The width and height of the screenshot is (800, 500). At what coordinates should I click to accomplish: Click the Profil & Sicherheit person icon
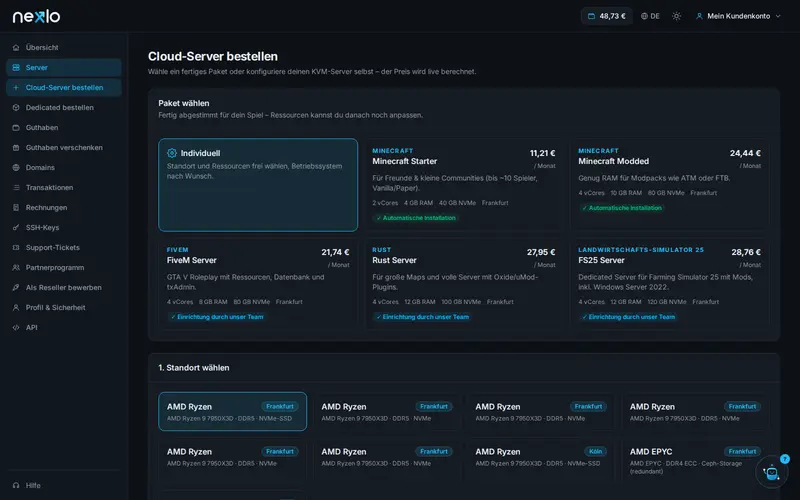pos(16,308)
